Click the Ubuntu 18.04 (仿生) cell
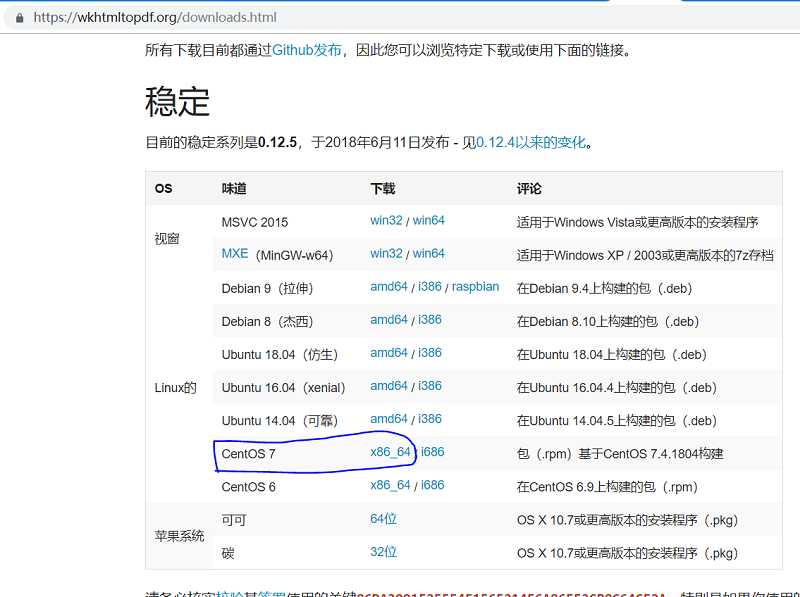 pos(280,355)
